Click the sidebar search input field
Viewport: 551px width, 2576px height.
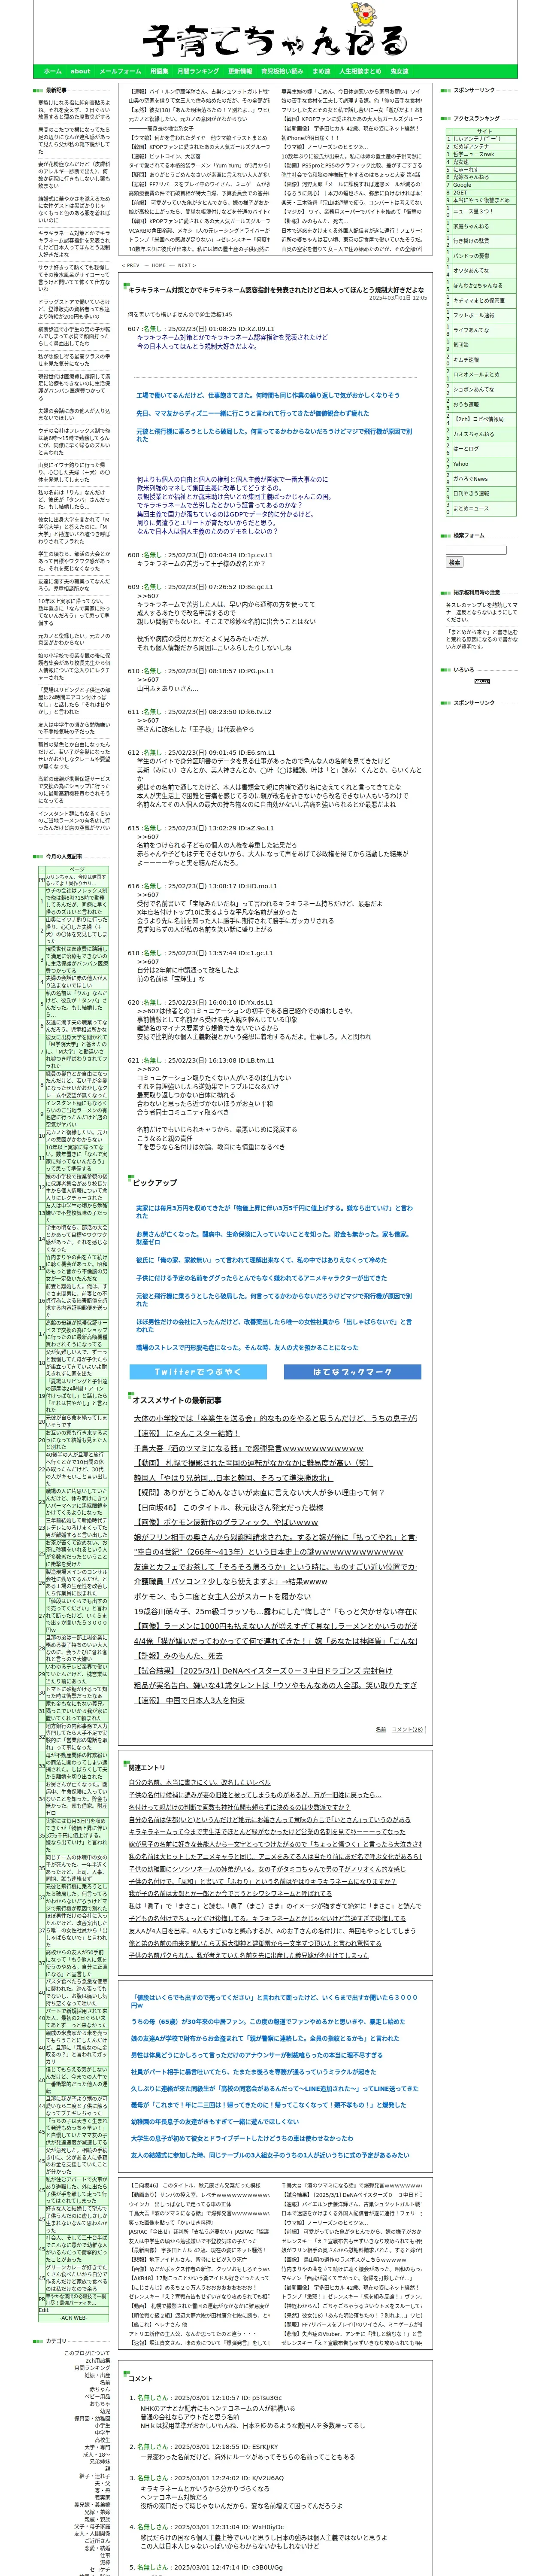pos(476,550)
